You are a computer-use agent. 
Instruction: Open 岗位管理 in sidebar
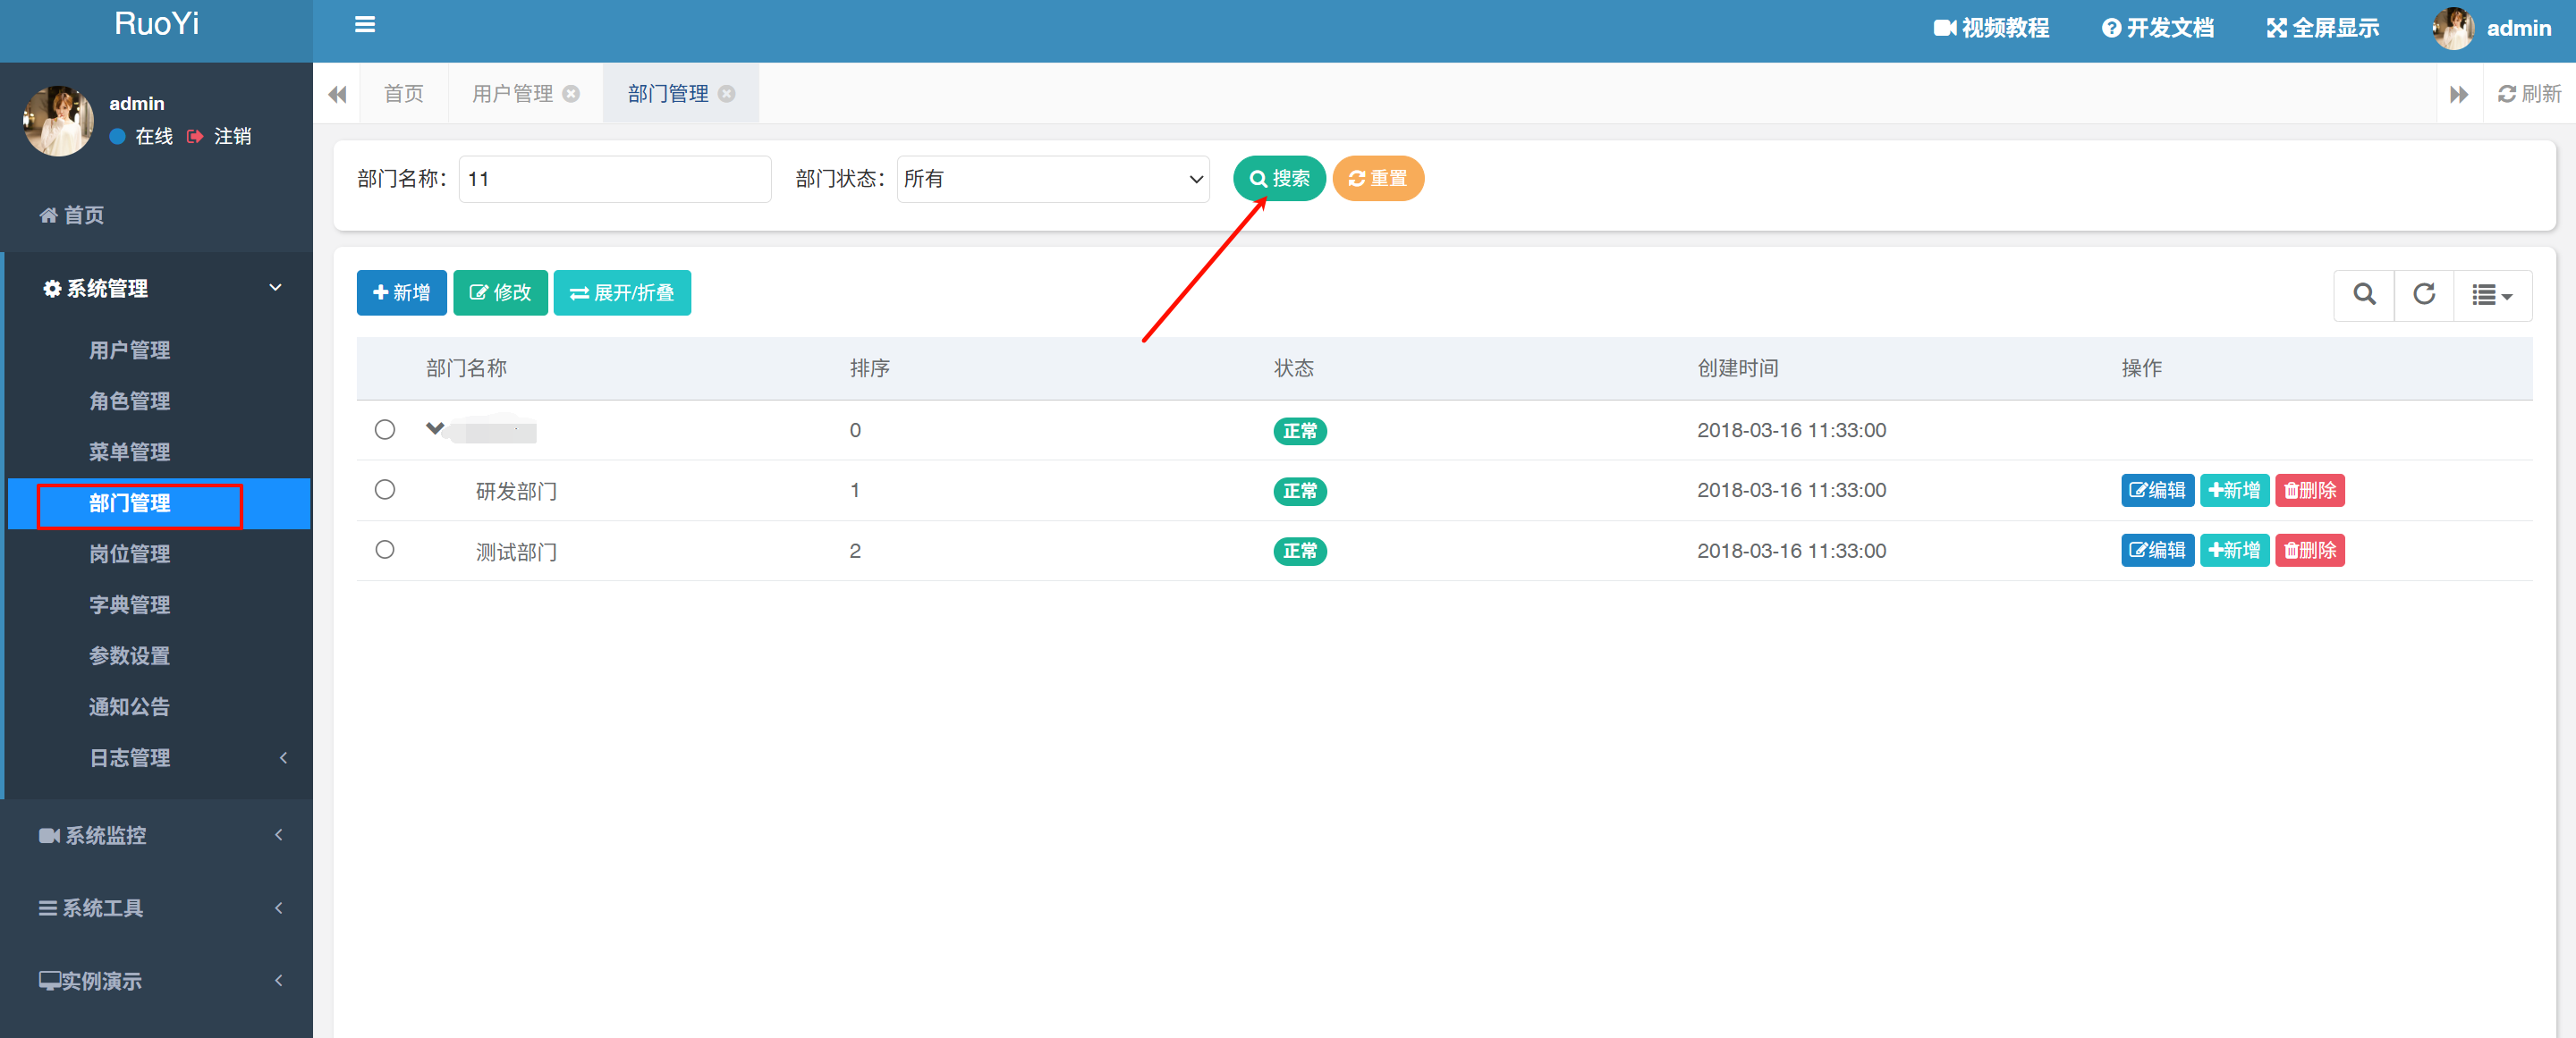click(129, 554)
